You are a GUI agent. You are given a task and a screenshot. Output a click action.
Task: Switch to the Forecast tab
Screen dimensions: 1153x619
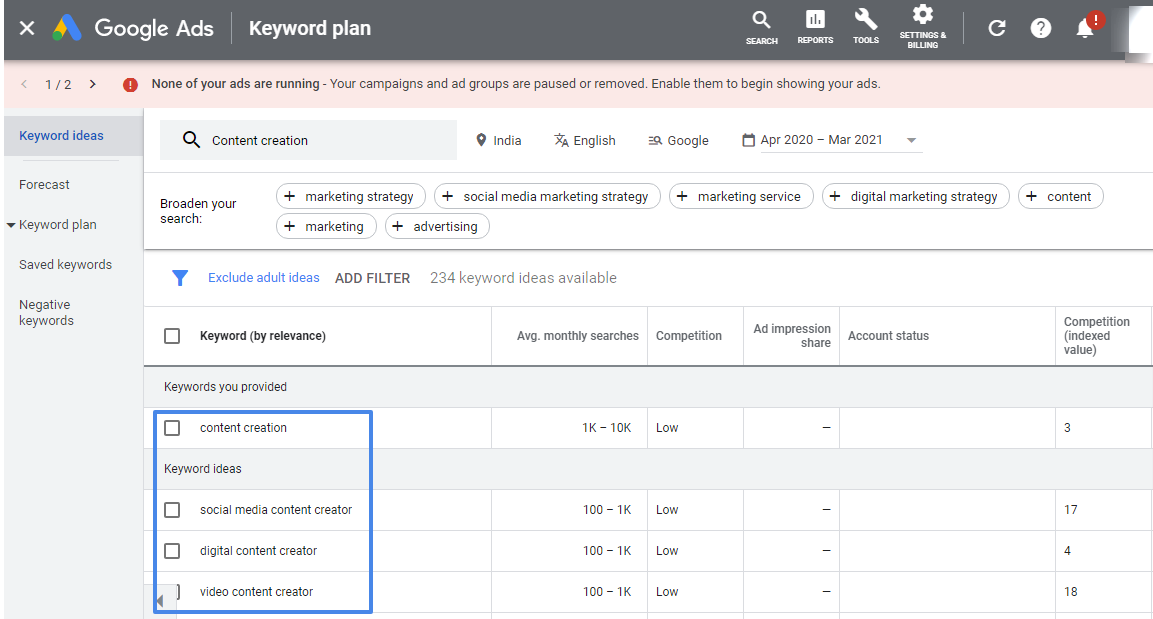click(44, 184)
